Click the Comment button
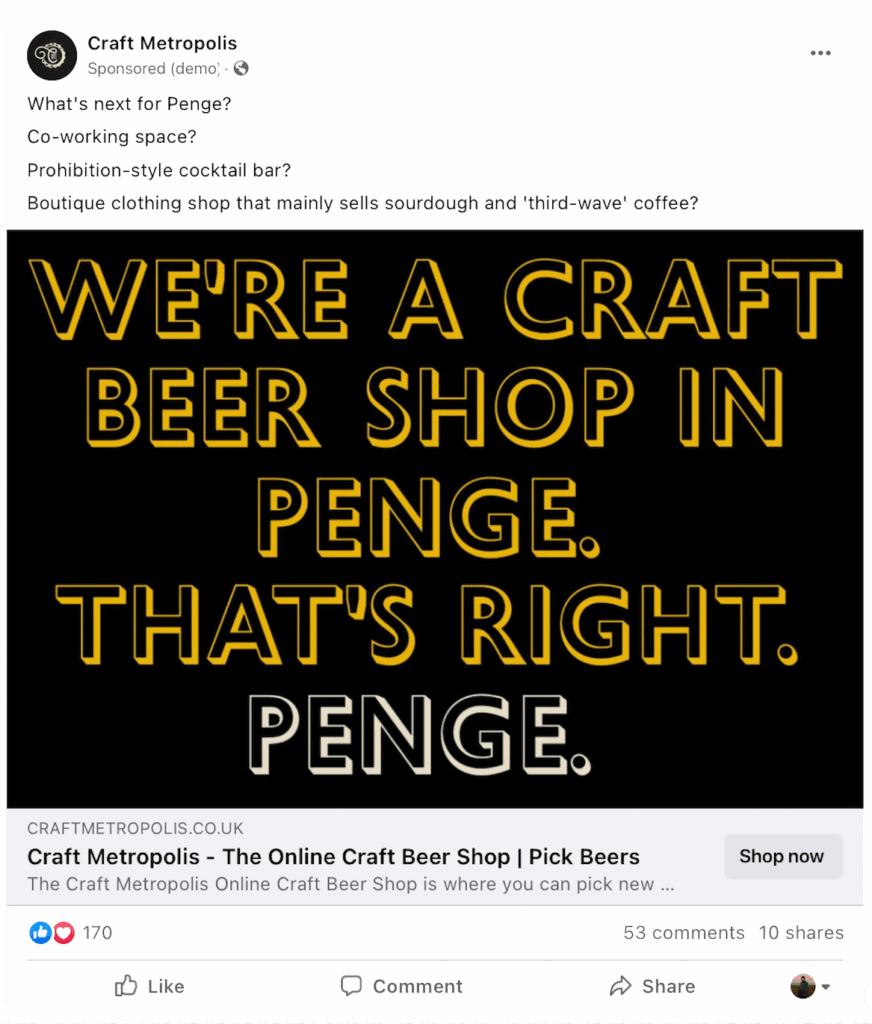 tap(402, 986)
